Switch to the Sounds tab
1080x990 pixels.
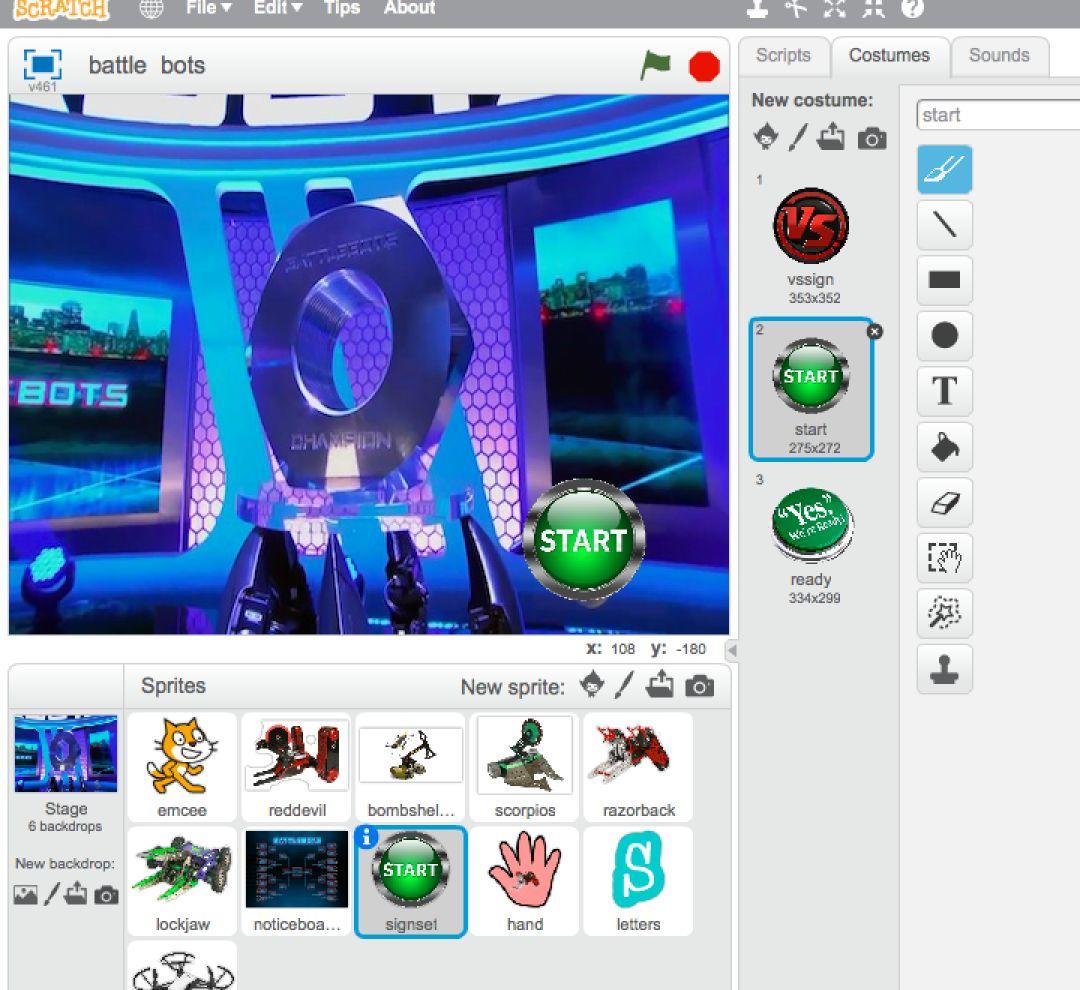click(999, 55)
